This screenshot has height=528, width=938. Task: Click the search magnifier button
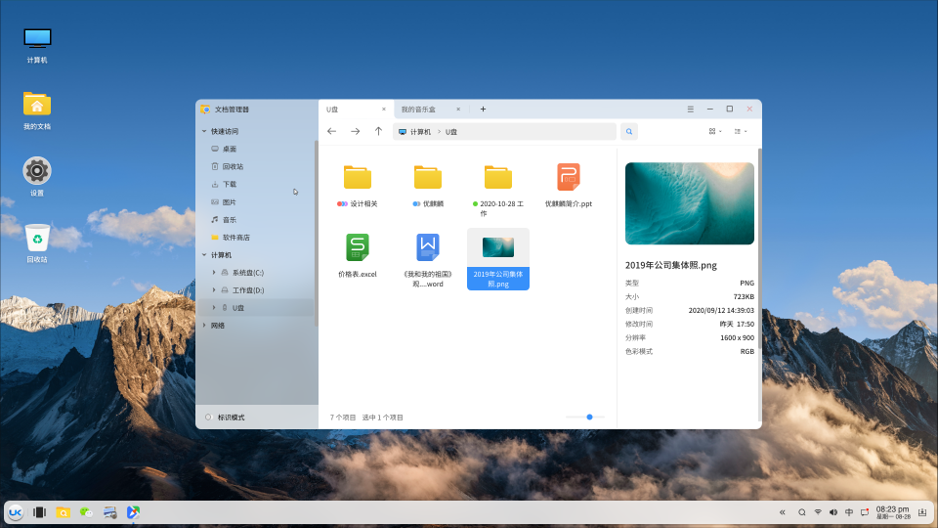[629, 131]
